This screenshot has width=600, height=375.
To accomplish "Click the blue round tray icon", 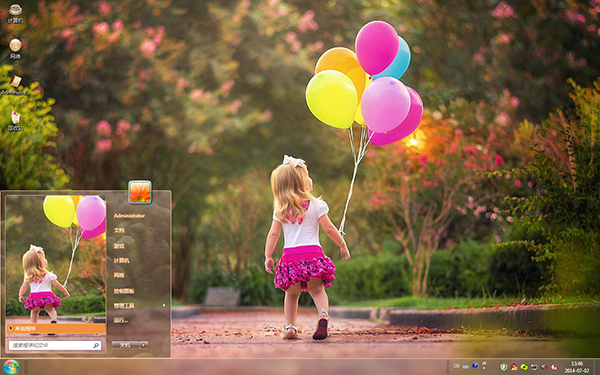I will tap(475, 366).
